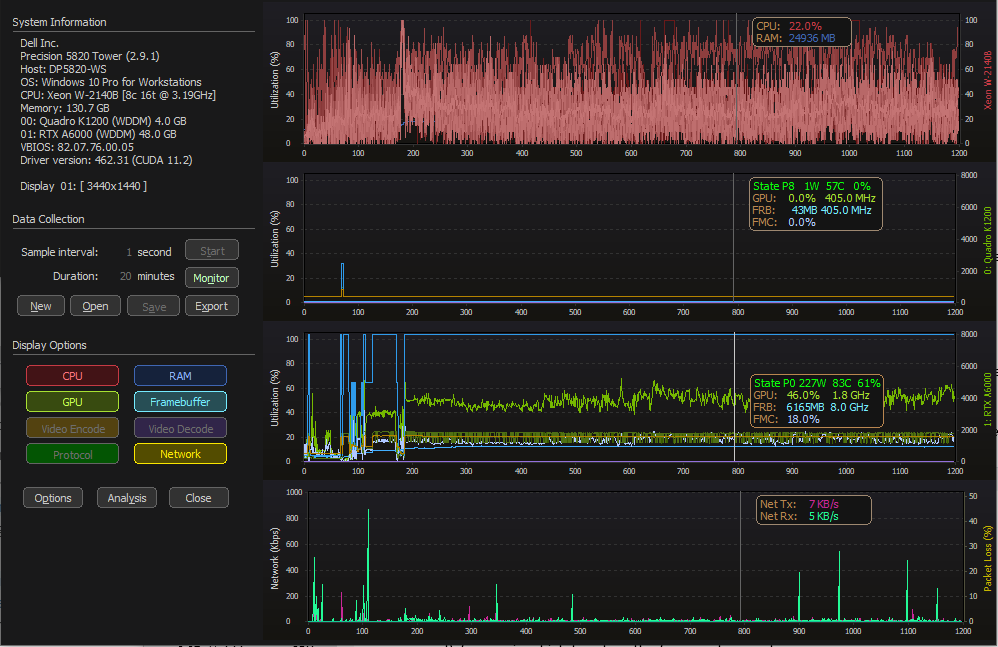
Task: Toggle the CPU display option
Action: [72, 375]
